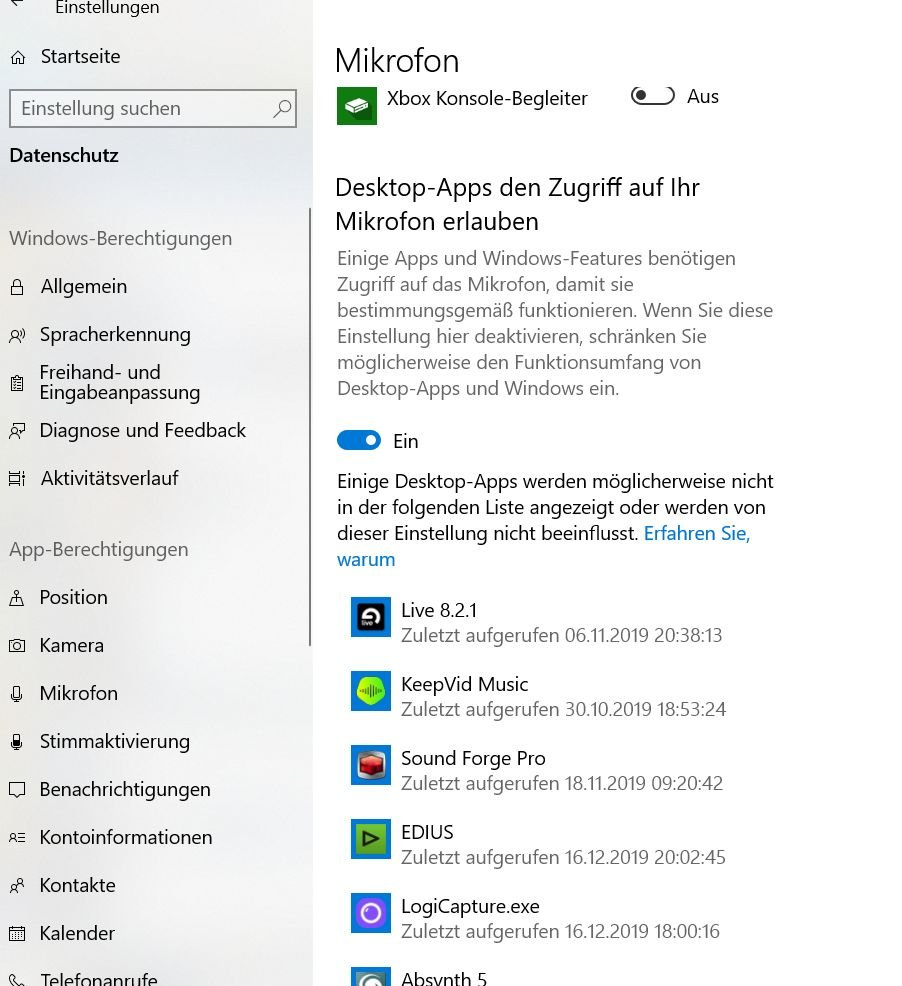
Task: Click the KeepVid Music app icon
Action: (x=371, y=691)
